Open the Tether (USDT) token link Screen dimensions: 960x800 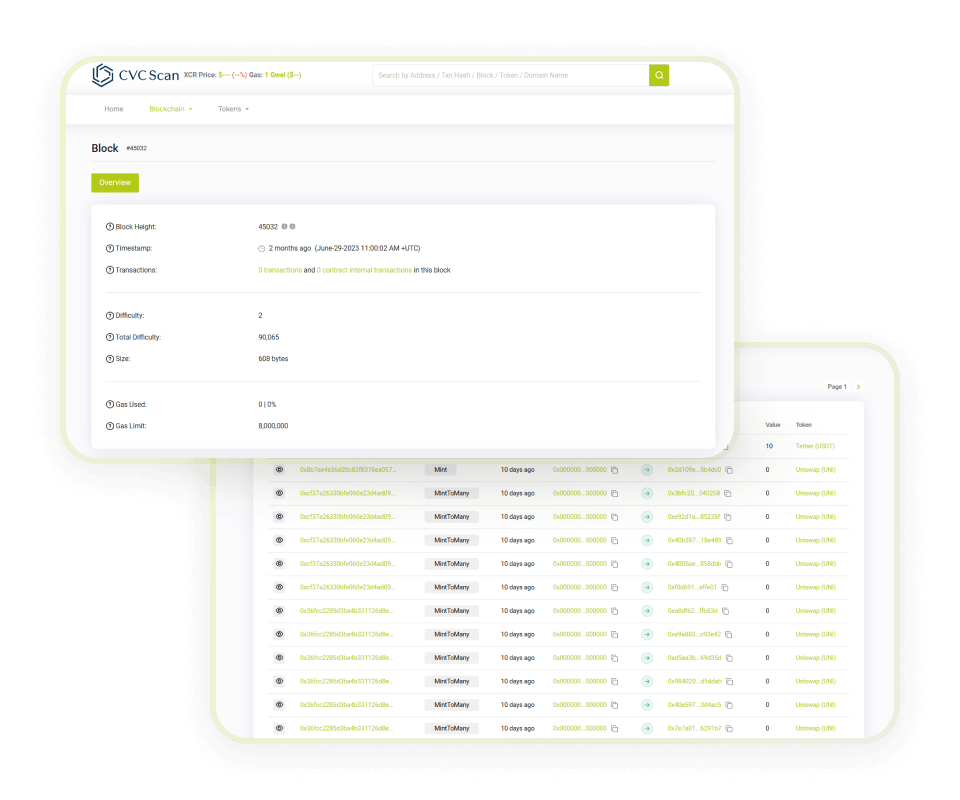(x=814, y=446)
